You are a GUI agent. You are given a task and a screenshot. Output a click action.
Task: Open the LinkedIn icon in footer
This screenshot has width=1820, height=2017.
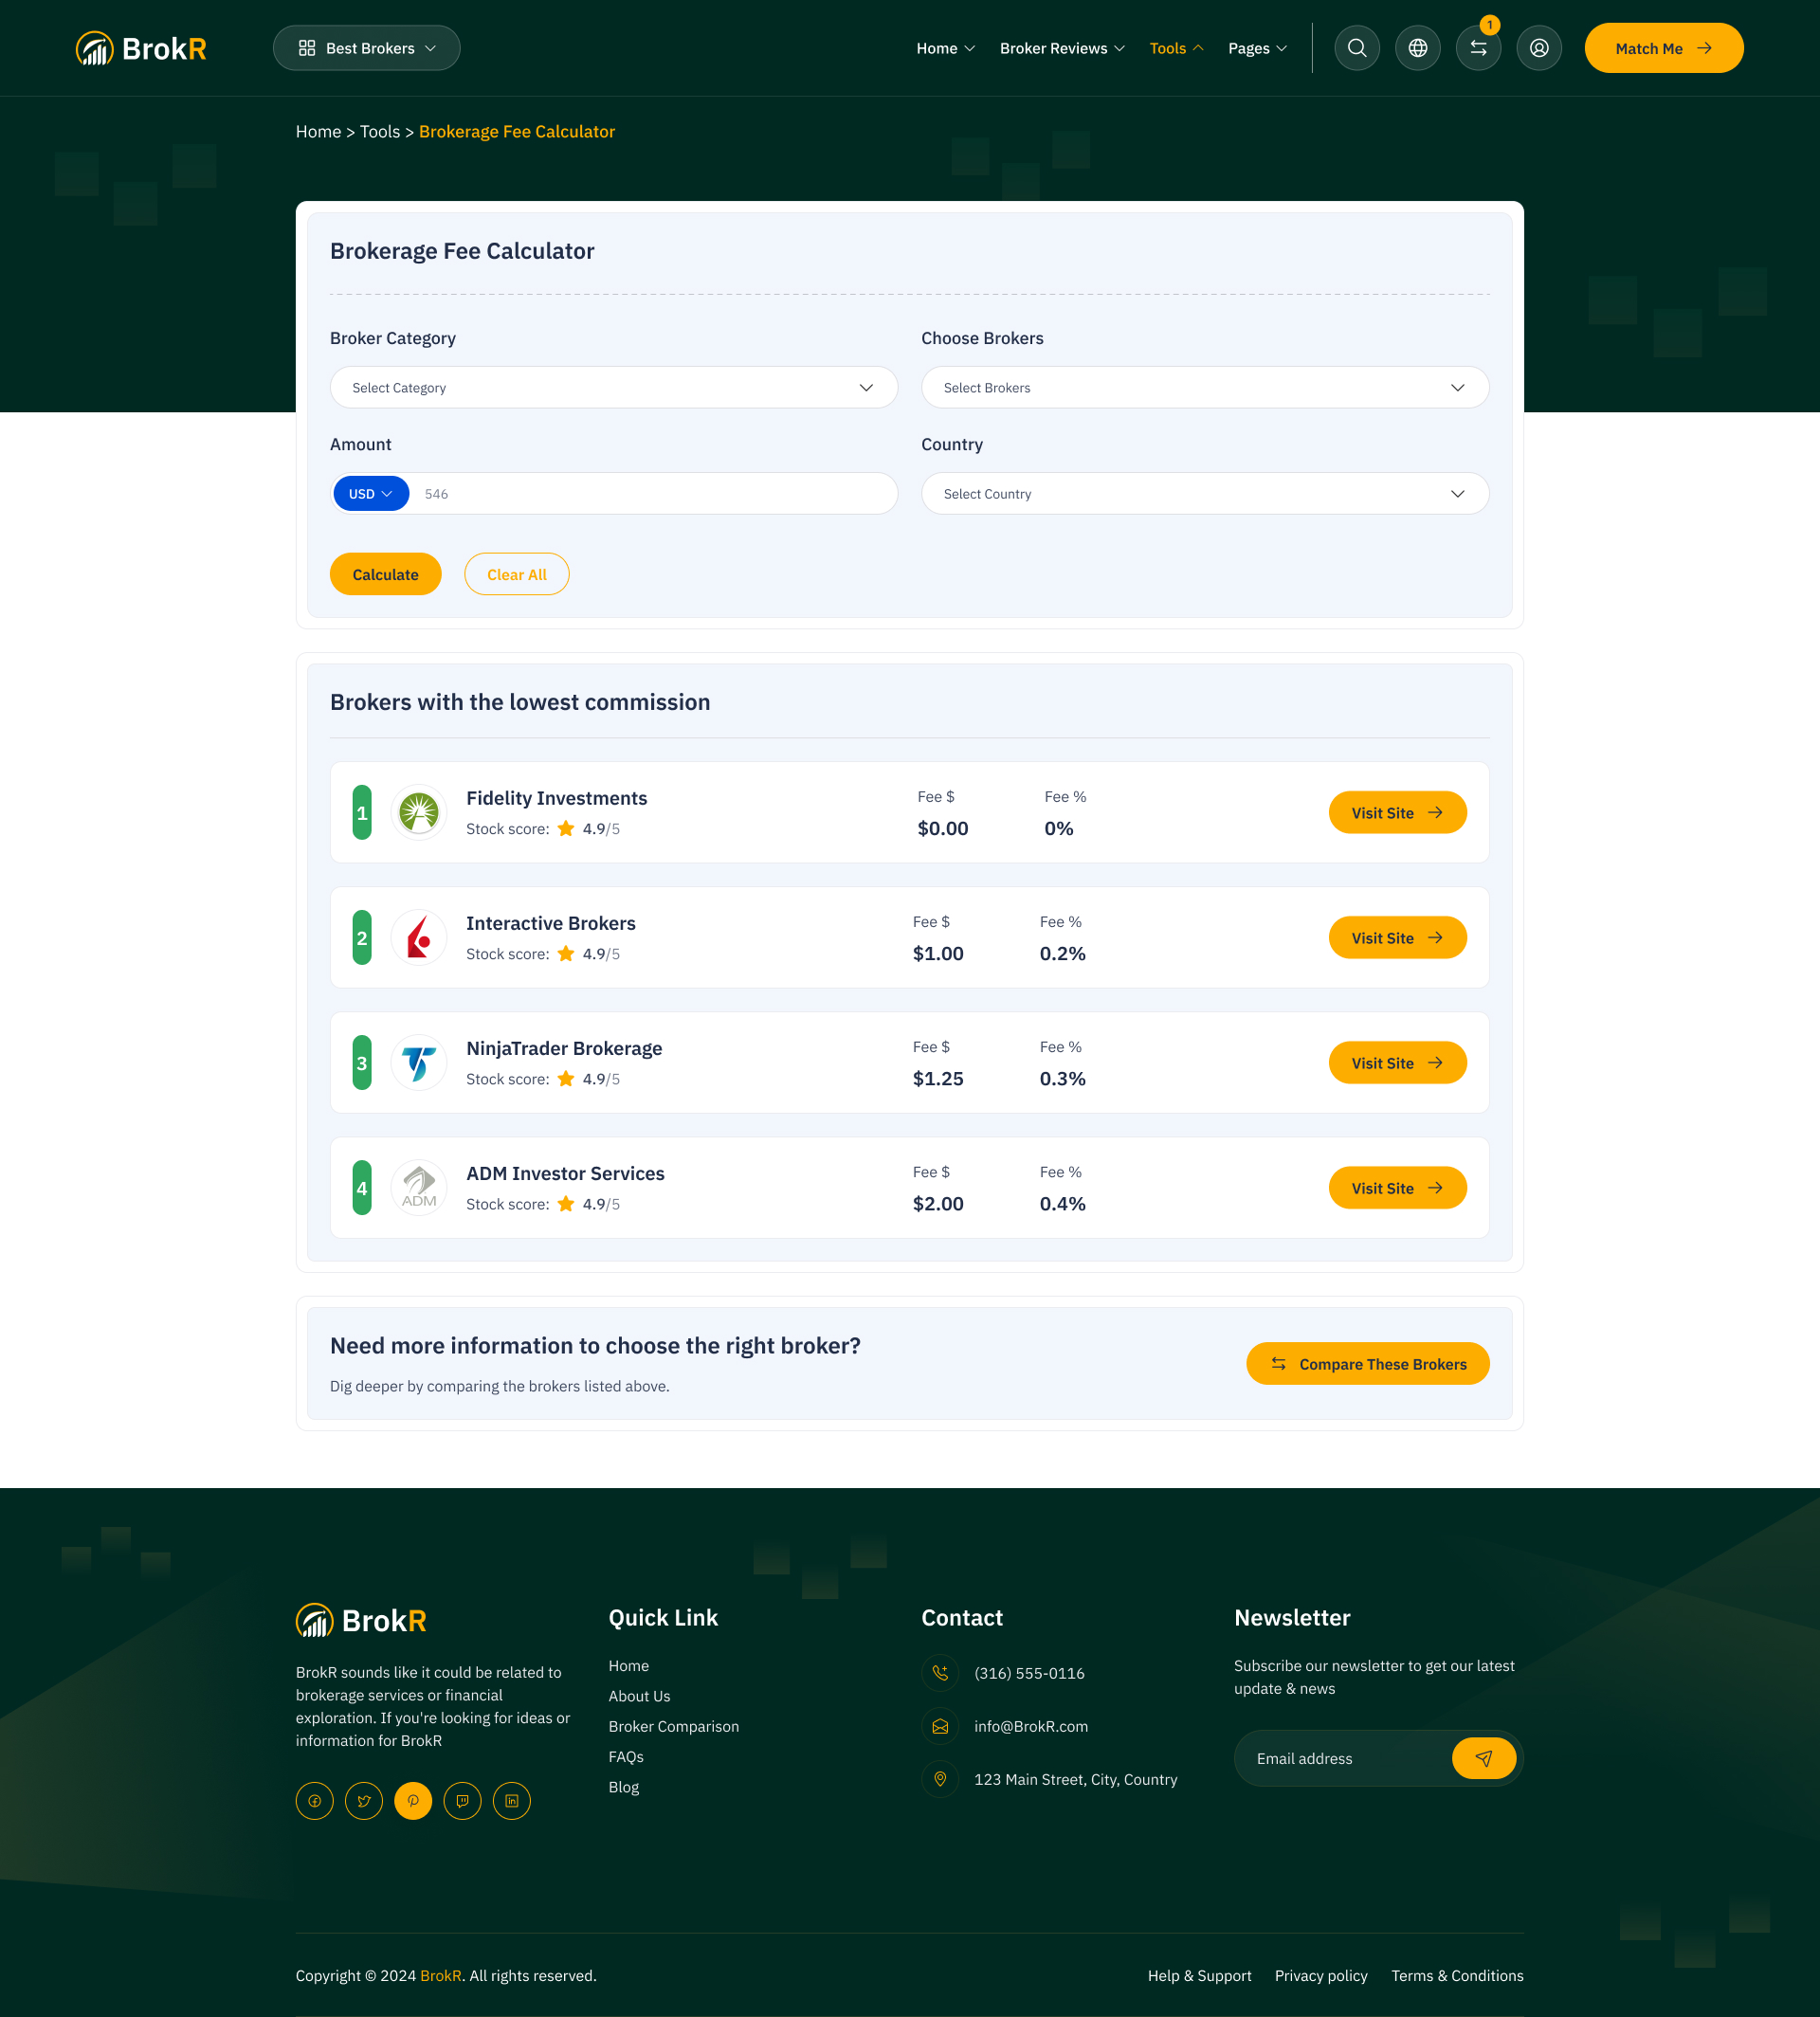[511, 1800]
